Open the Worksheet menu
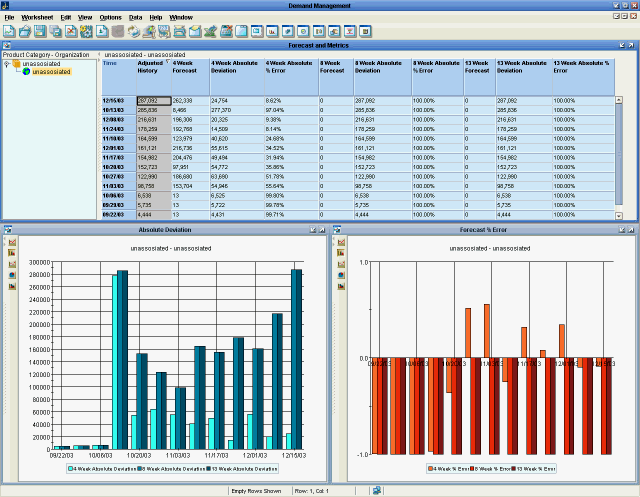 pyautogui.click(x=37, y=18)
